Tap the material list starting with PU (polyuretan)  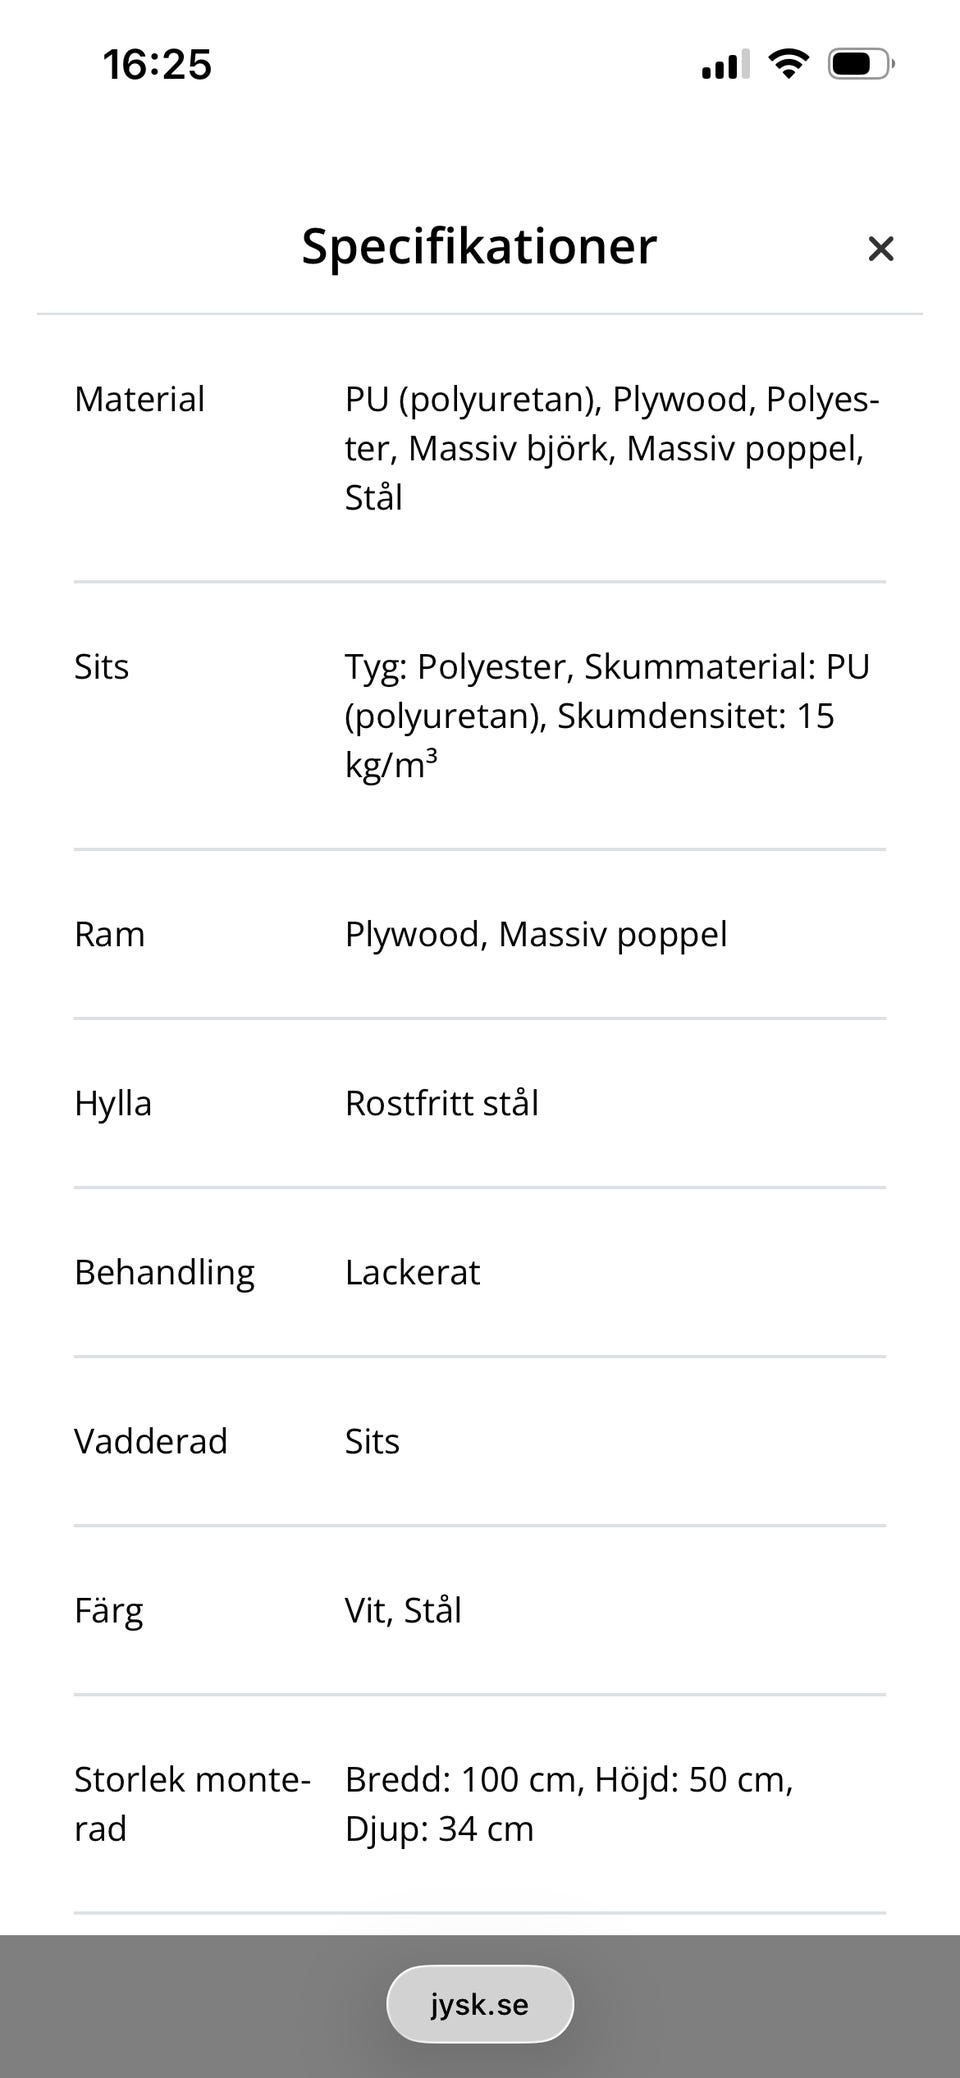pos(610,448)
